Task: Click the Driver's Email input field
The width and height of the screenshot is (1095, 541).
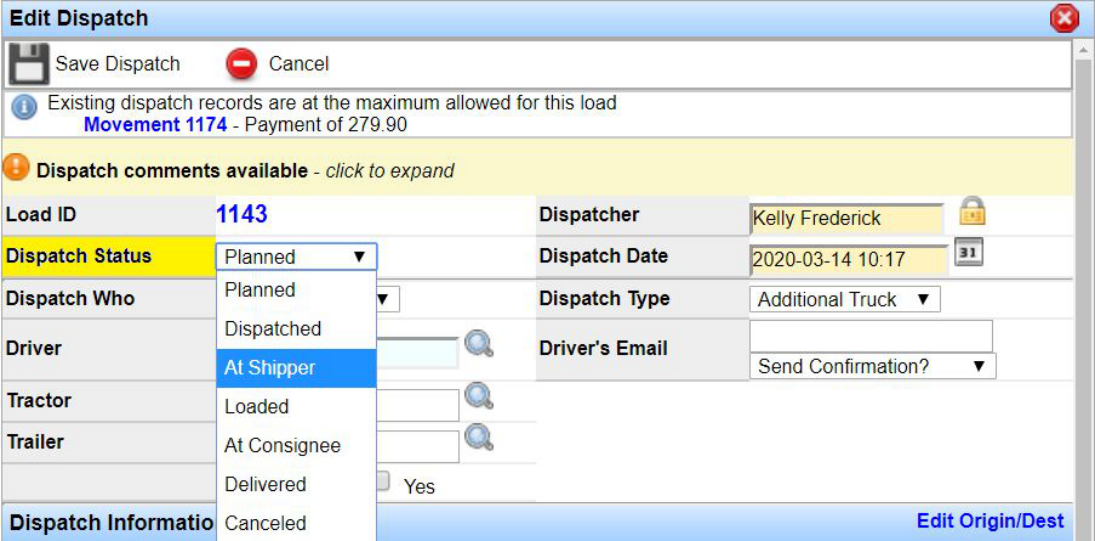Action: click(x=871, y=336)
